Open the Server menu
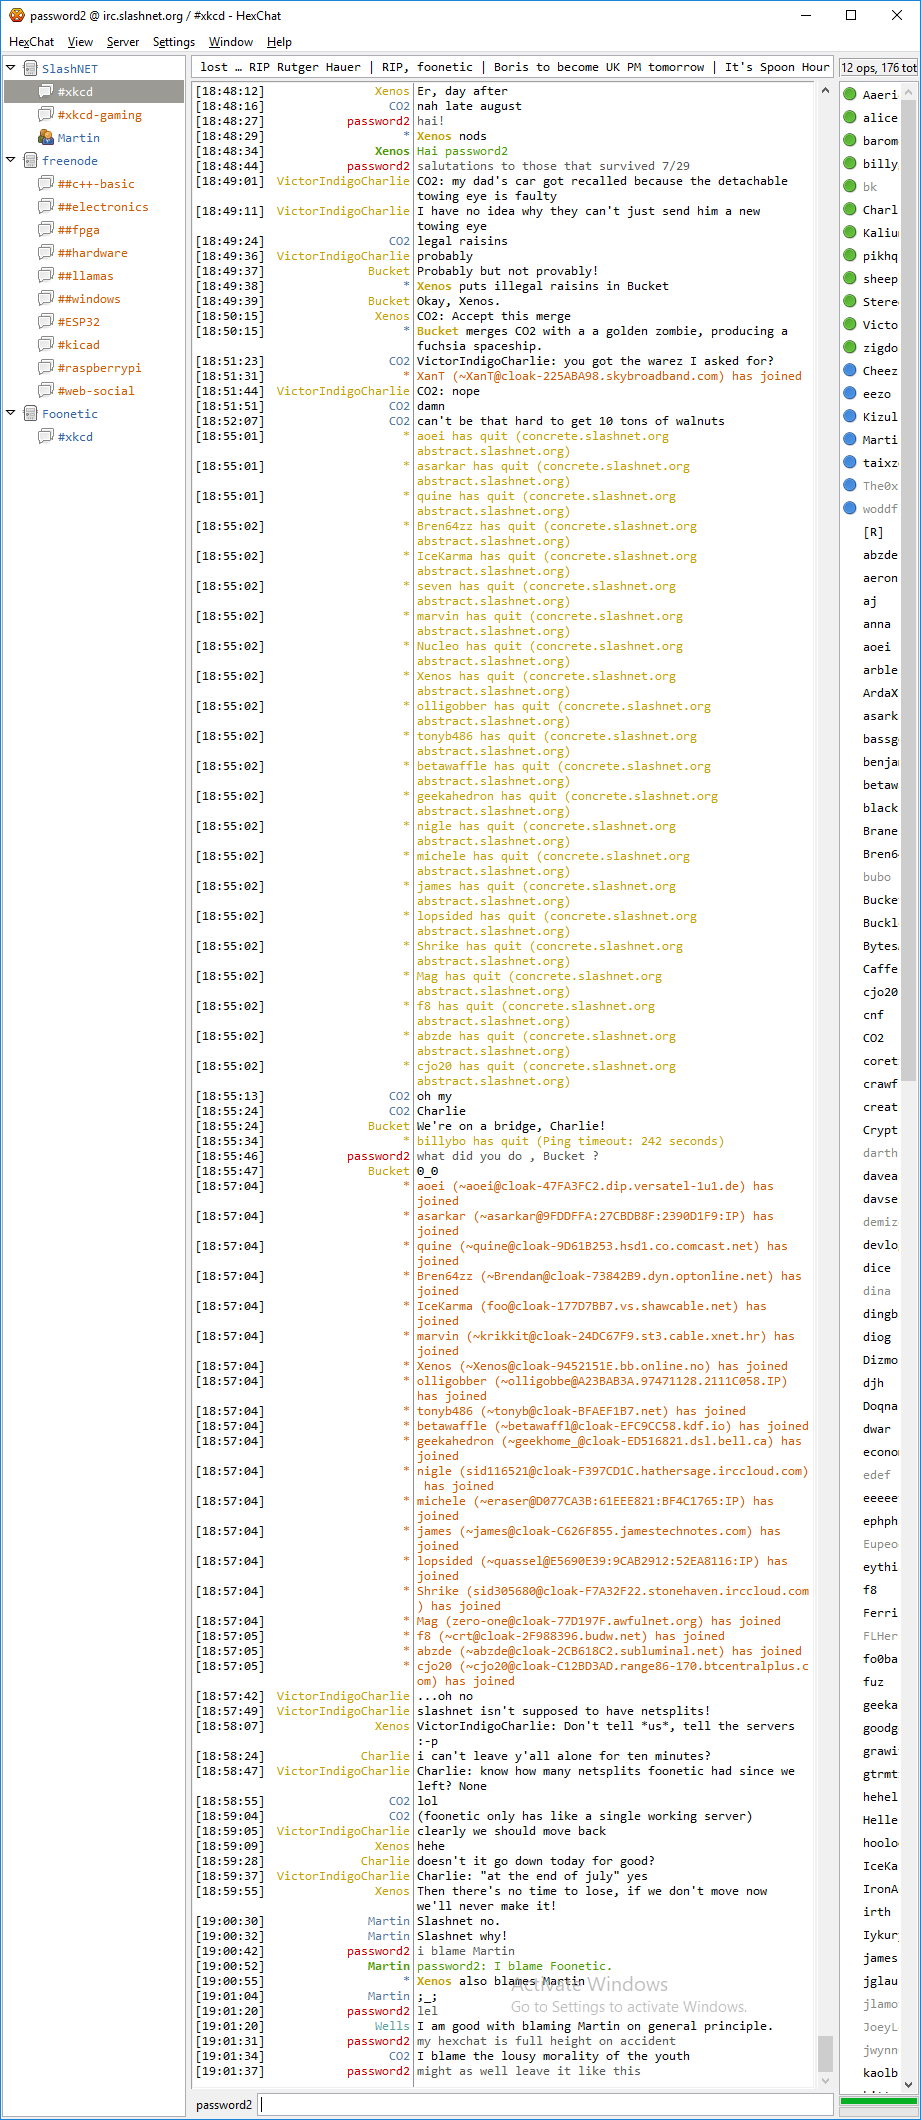The width and height of the screenshot is (921, 2120). pos(123,42)
